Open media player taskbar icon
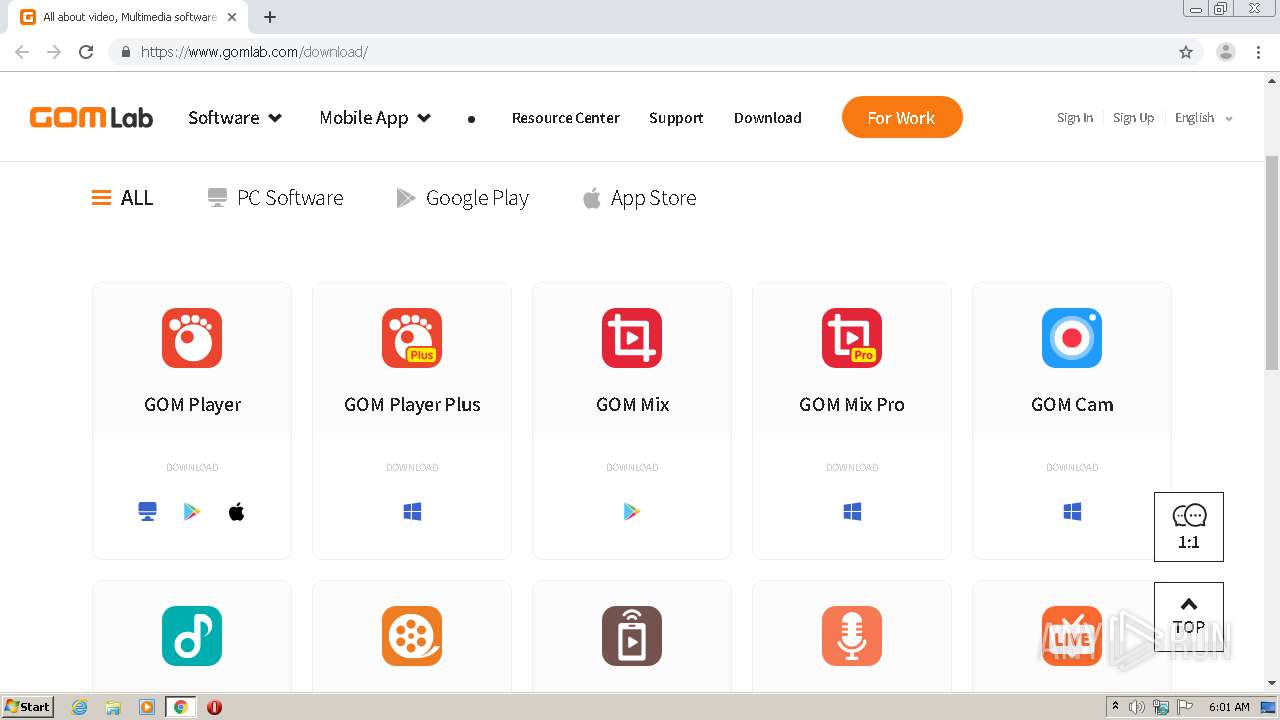 (147, 707)
